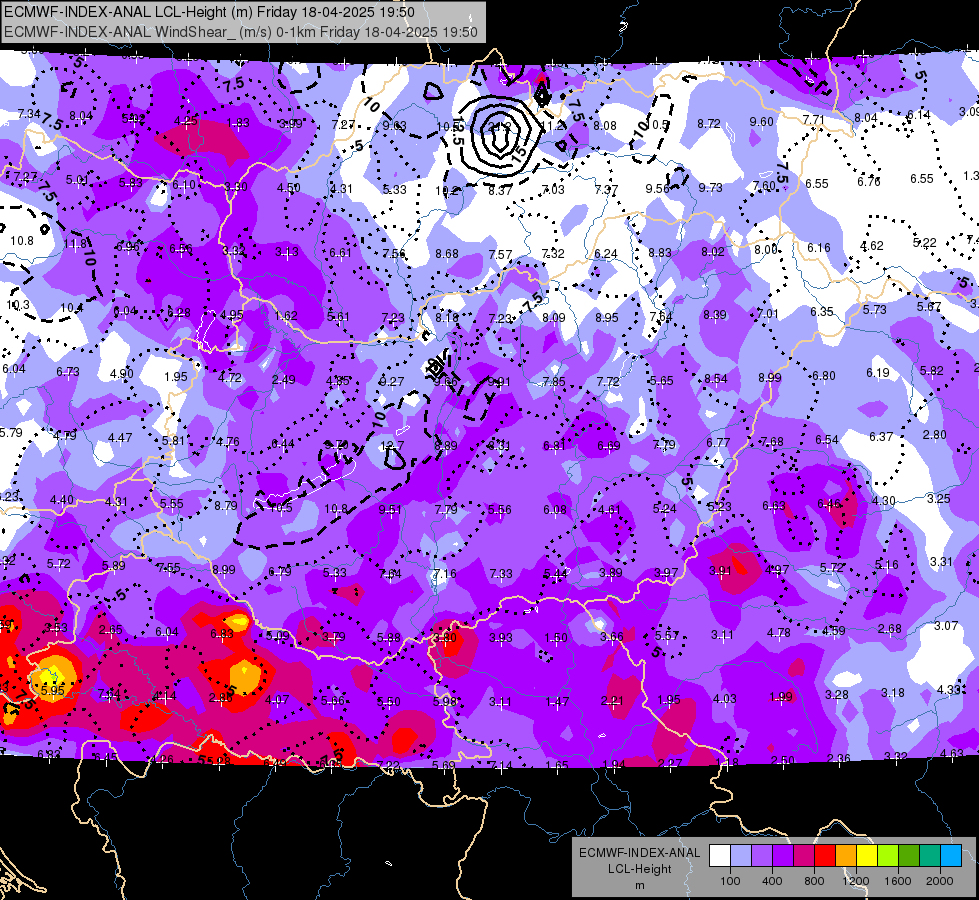Click the 'WindShear_ (m/s) 0-1km' header line
The image size is (979, 900).
pos(241,32)
